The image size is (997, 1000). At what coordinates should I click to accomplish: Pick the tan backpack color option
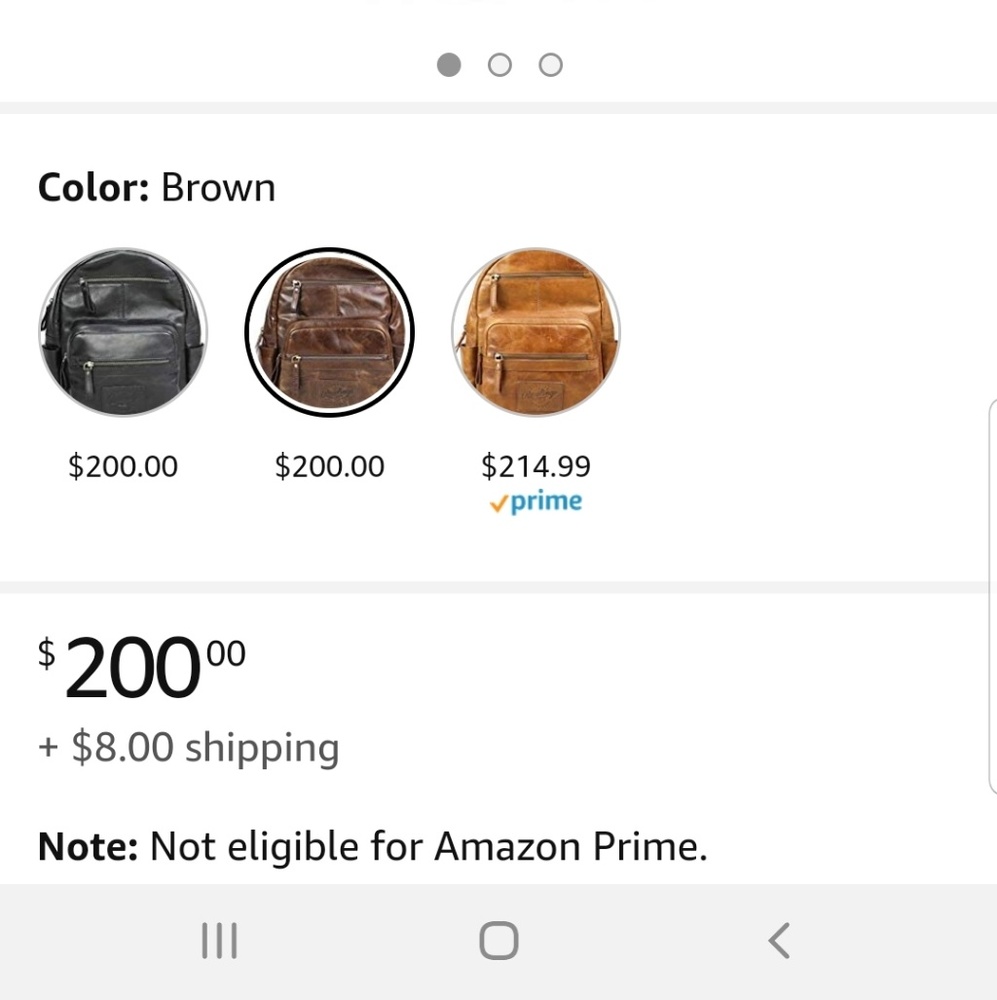(536, 332)
